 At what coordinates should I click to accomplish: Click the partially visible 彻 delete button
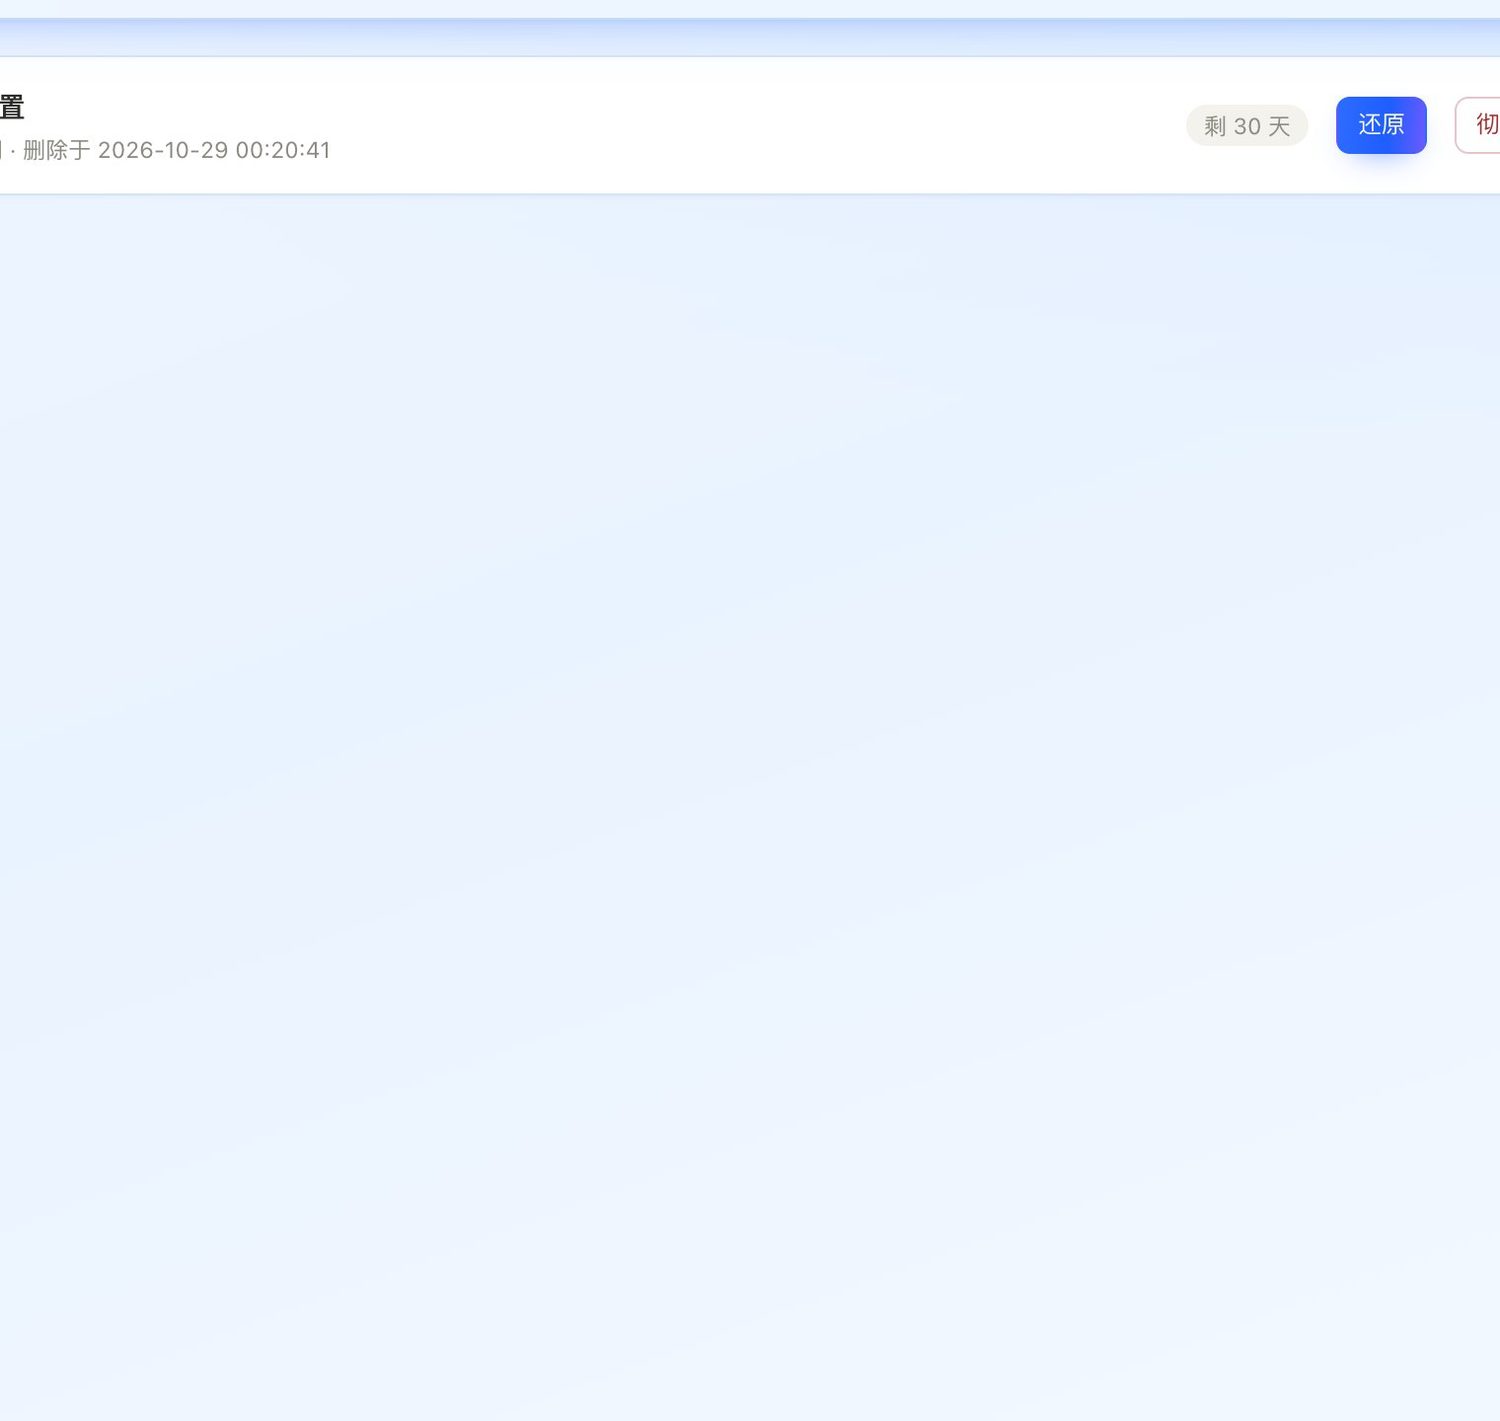tap(1478, 125)
